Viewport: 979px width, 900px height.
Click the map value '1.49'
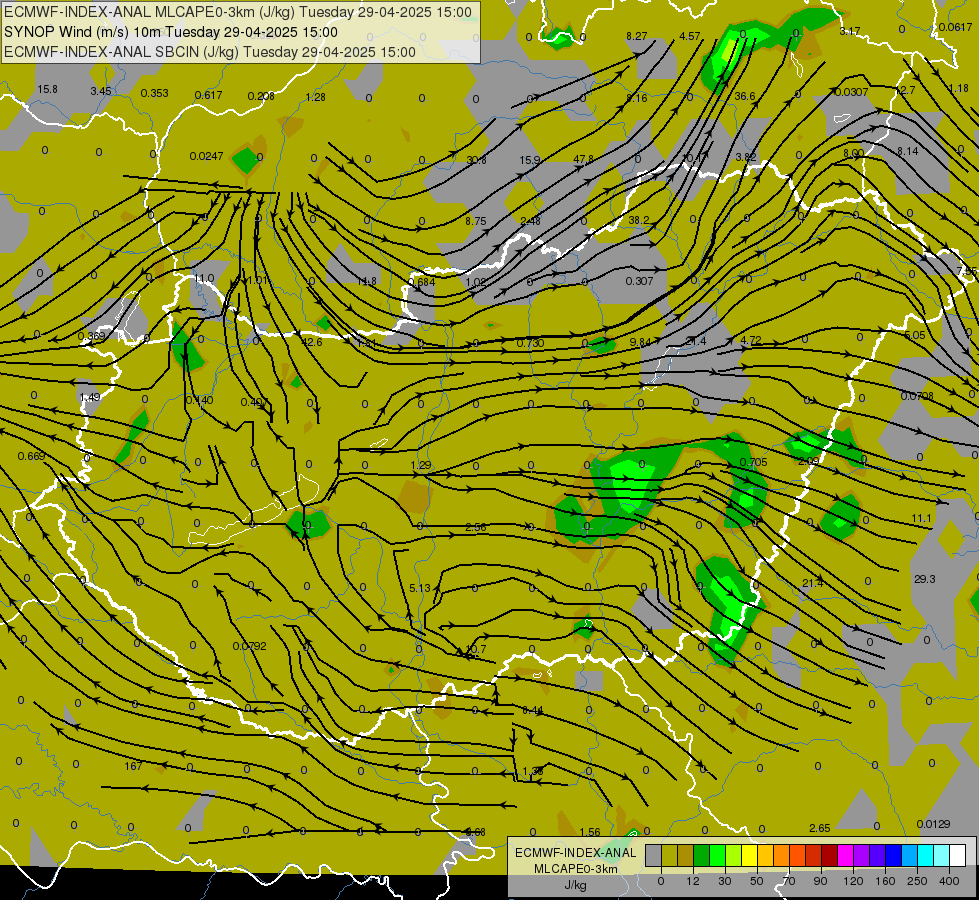(x=90, y=397)
